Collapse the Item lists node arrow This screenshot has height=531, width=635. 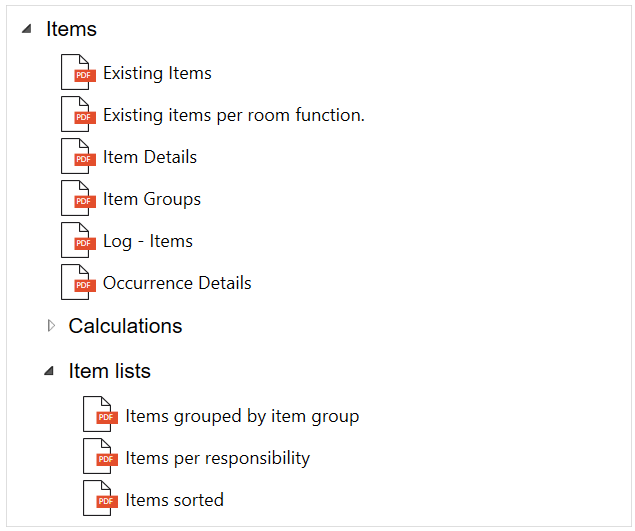(49, 371)
